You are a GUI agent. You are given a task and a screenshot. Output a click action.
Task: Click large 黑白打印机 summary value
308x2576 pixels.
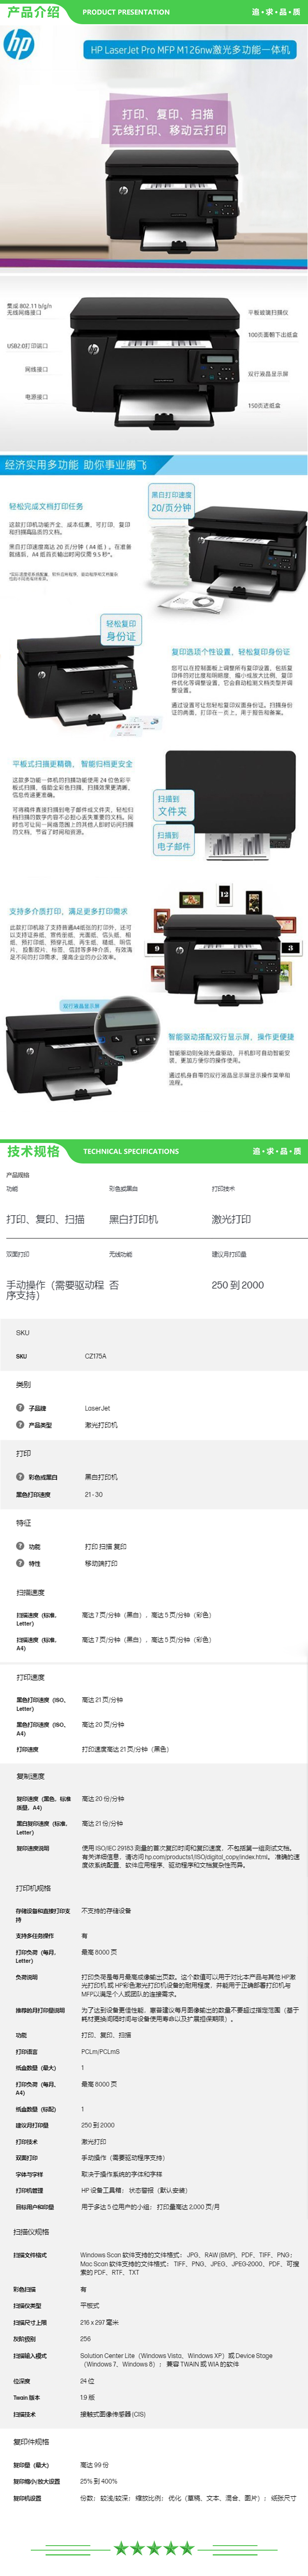134,1220
